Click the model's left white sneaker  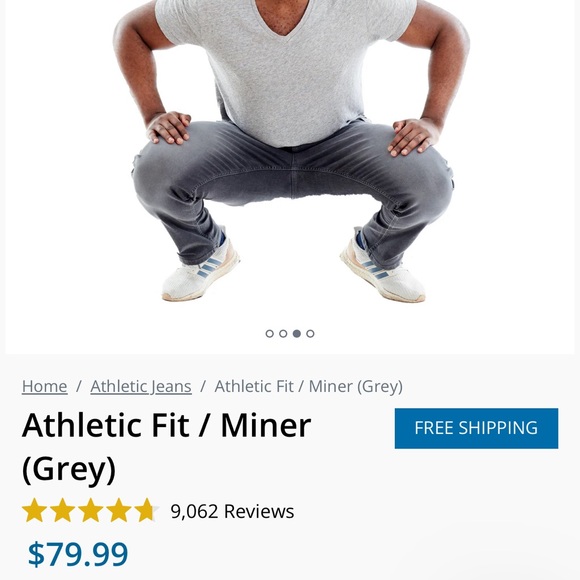[x=383, y=270]
